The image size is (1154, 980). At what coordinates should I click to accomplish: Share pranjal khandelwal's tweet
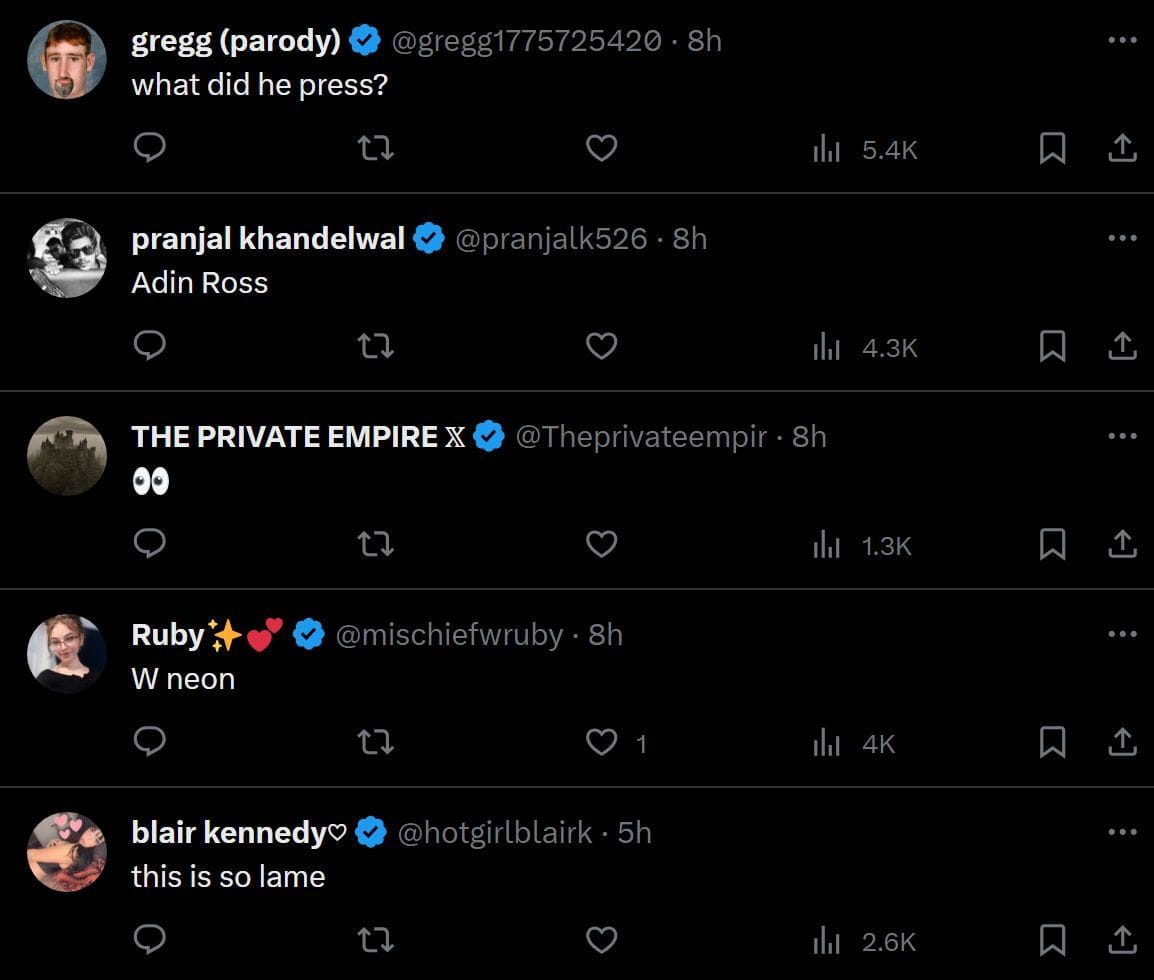click(1122, 346)
